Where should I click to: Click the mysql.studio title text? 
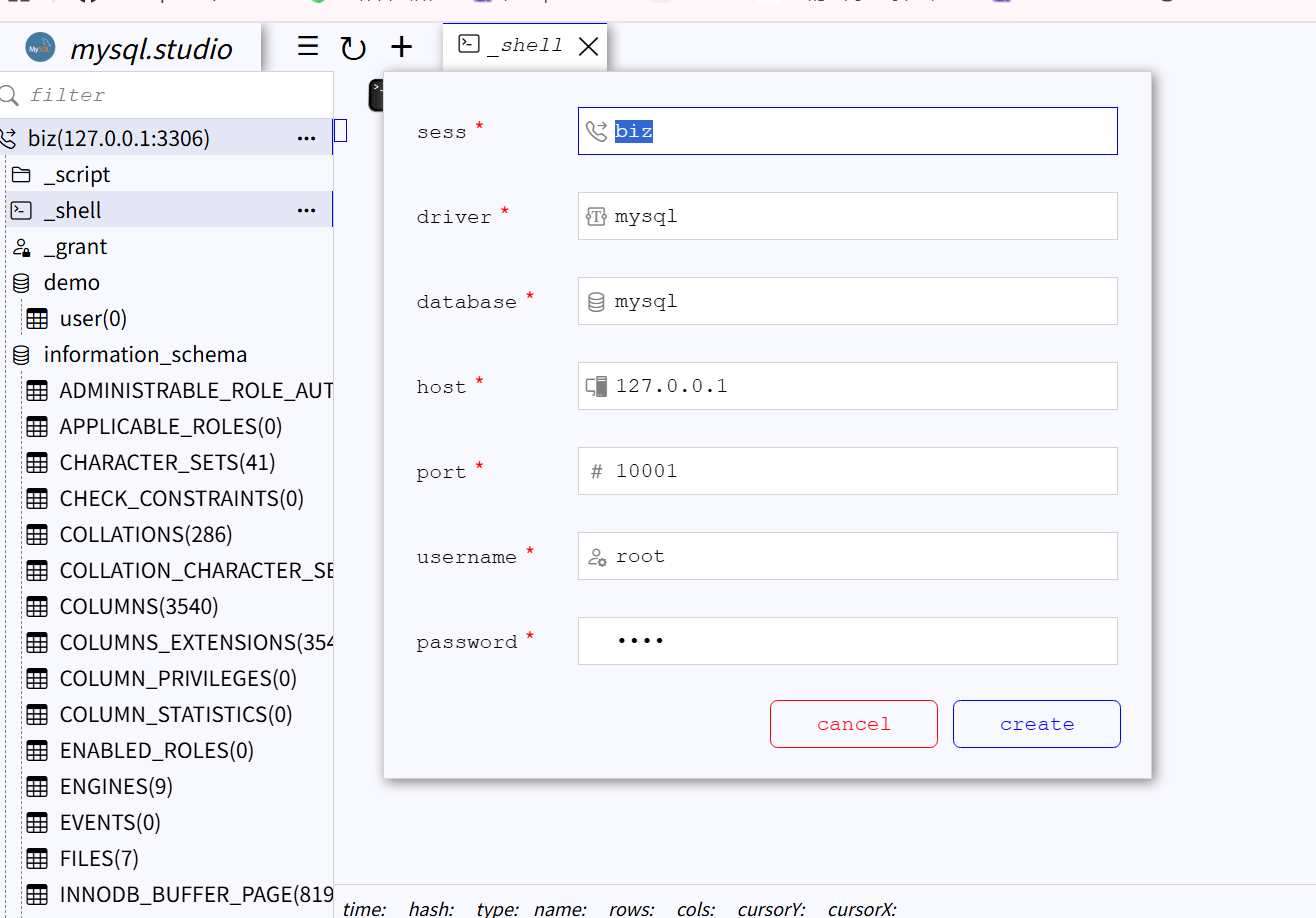click(151, 49)
